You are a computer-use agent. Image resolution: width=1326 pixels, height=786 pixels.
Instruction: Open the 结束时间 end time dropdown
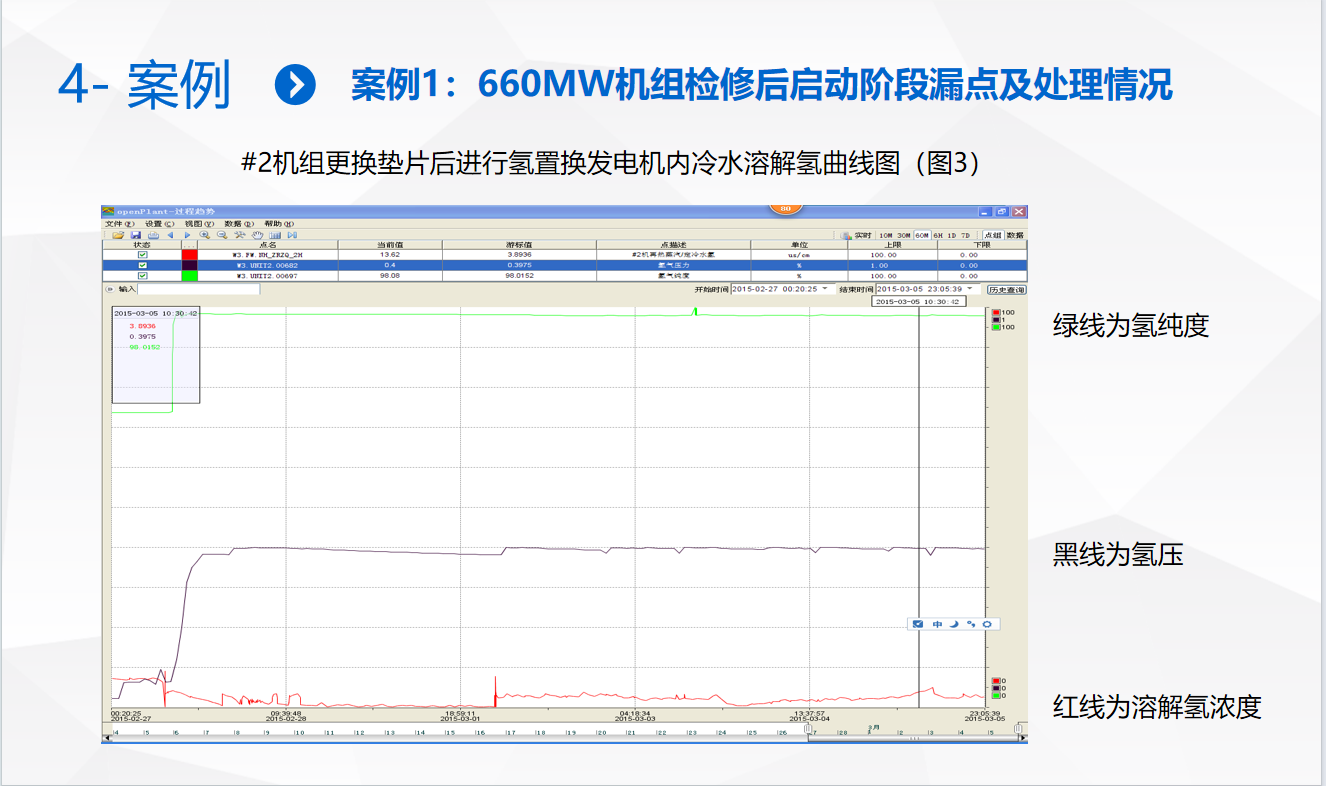[x=969, y=288]
